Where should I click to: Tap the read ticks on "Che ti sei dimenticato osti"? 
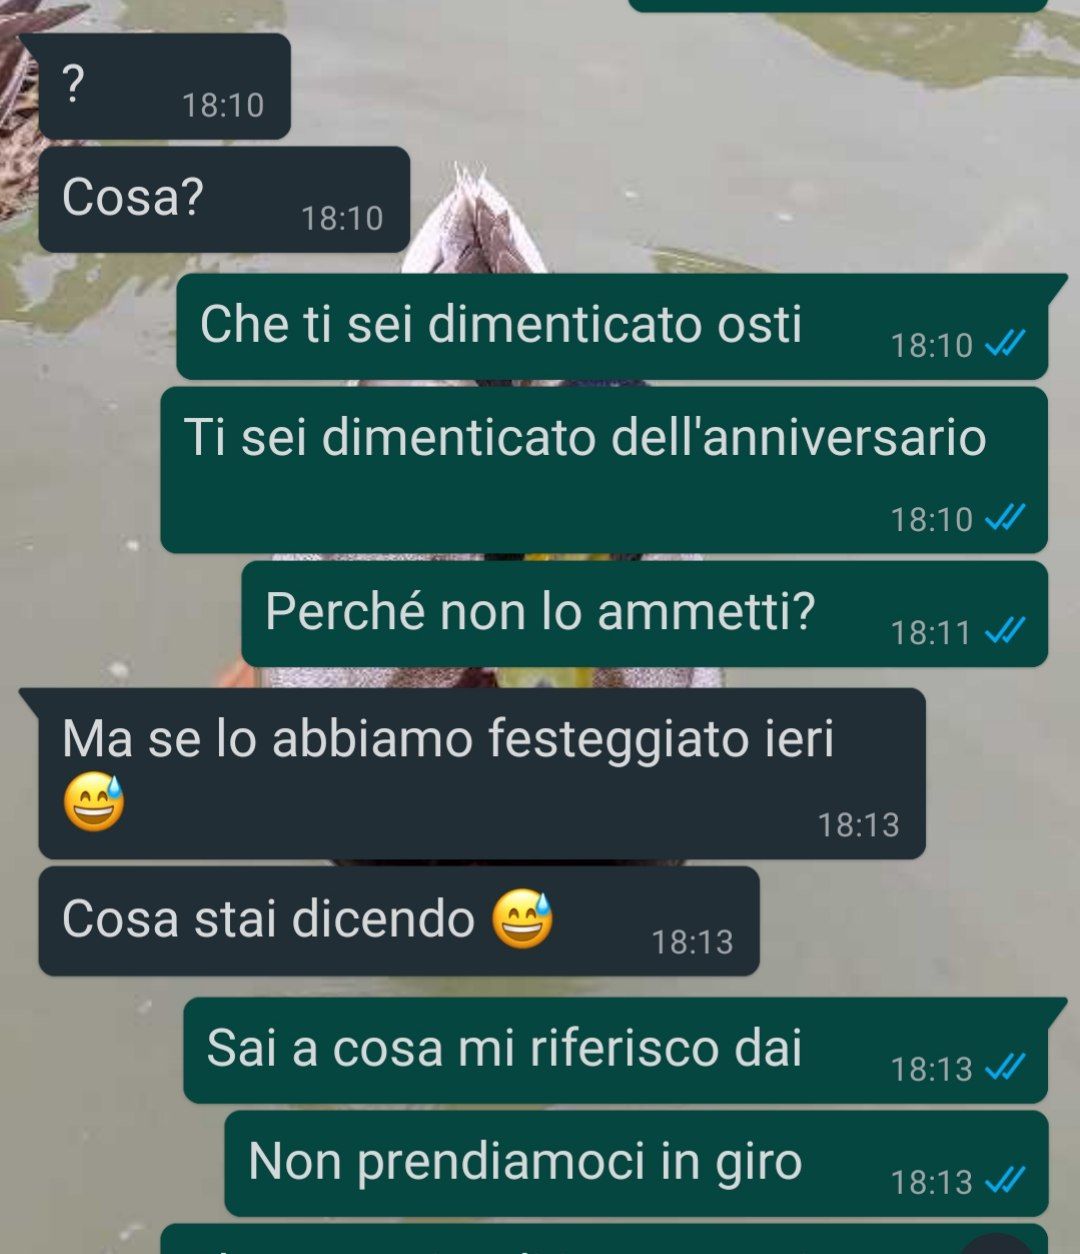click(1005, 345)
